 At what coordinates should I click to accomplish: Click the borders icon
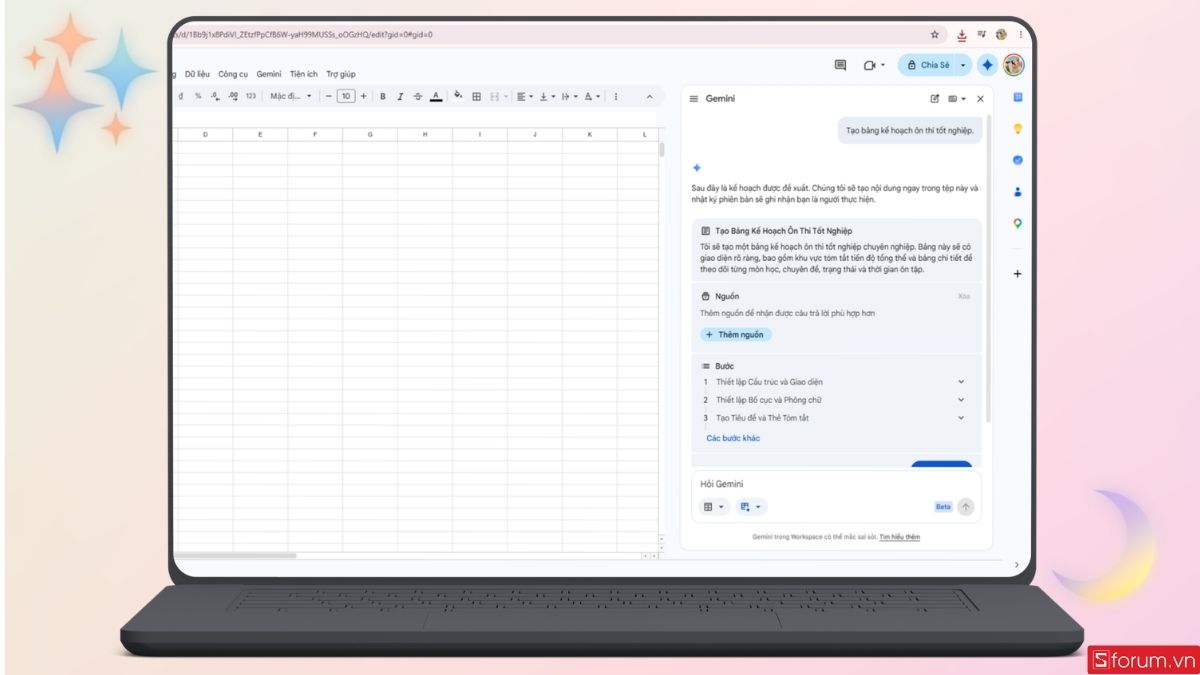pyautogui.click(x=477, y=96)
